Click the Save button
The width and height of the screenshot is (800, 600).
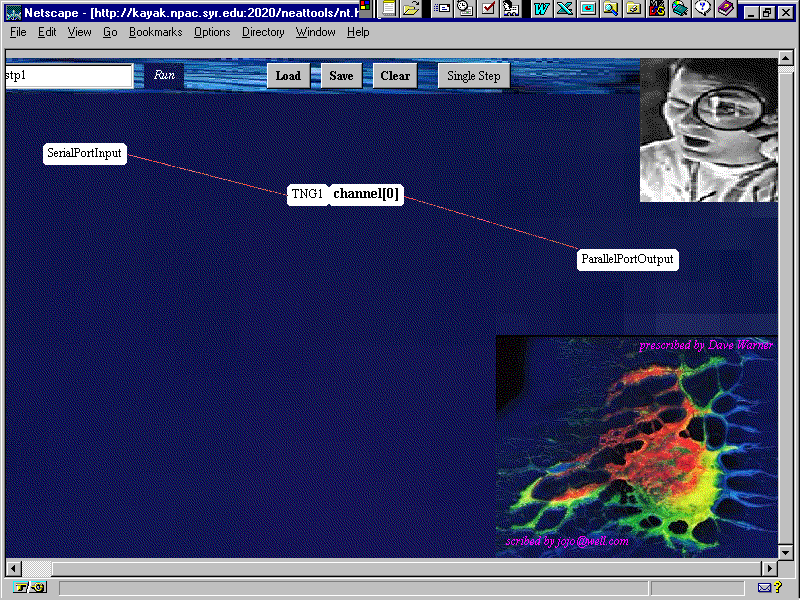(x=341, y=76)
